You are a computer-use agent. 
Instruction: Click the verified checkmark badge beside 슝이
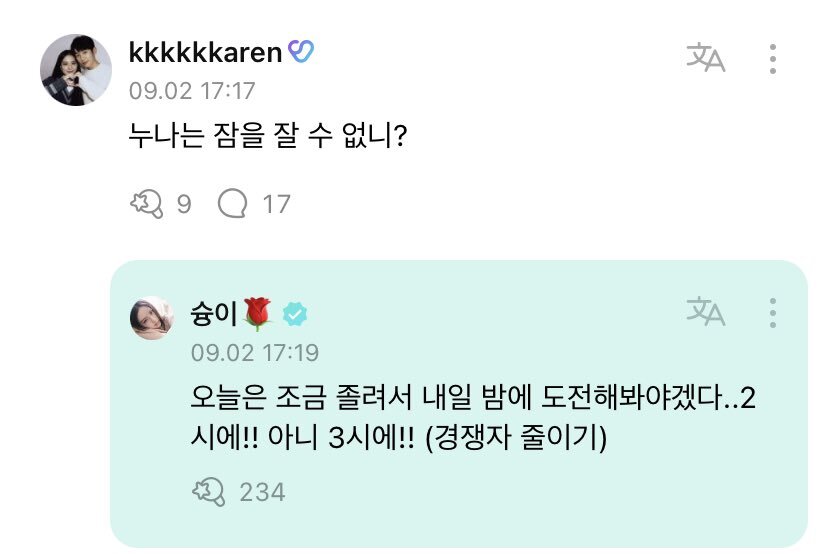click(x=295, y=315)
